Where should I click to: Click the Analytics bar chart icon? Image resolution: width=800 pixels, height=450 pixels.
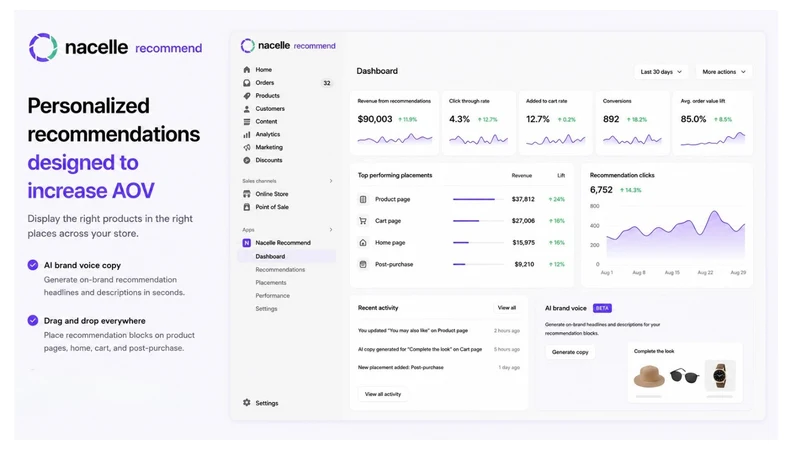(x=247, y=134)
